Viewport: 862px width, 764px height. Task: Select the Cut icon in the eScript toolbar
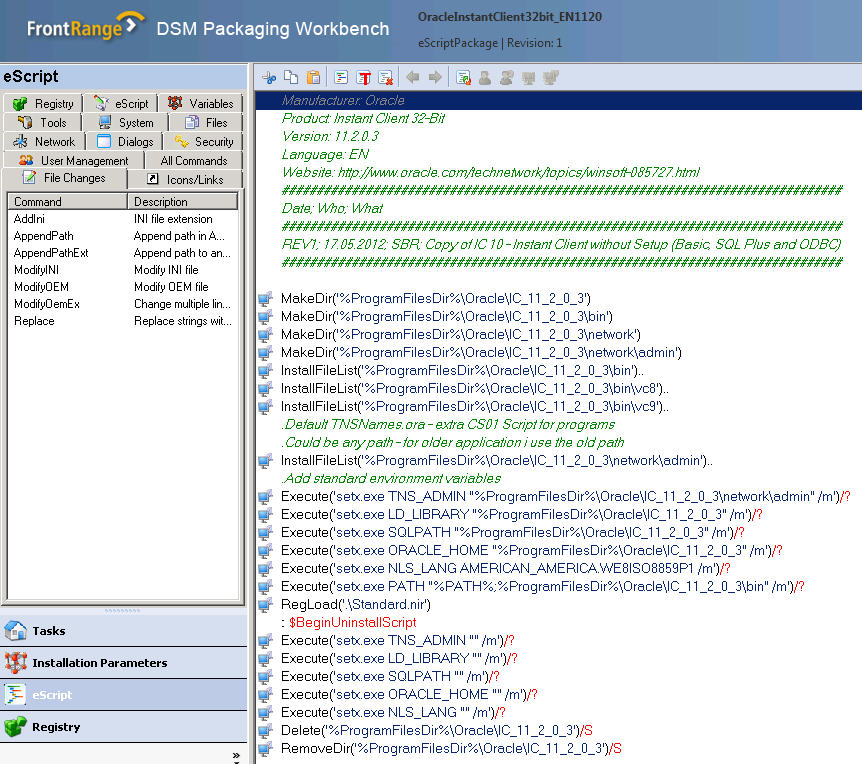[268, 77]
